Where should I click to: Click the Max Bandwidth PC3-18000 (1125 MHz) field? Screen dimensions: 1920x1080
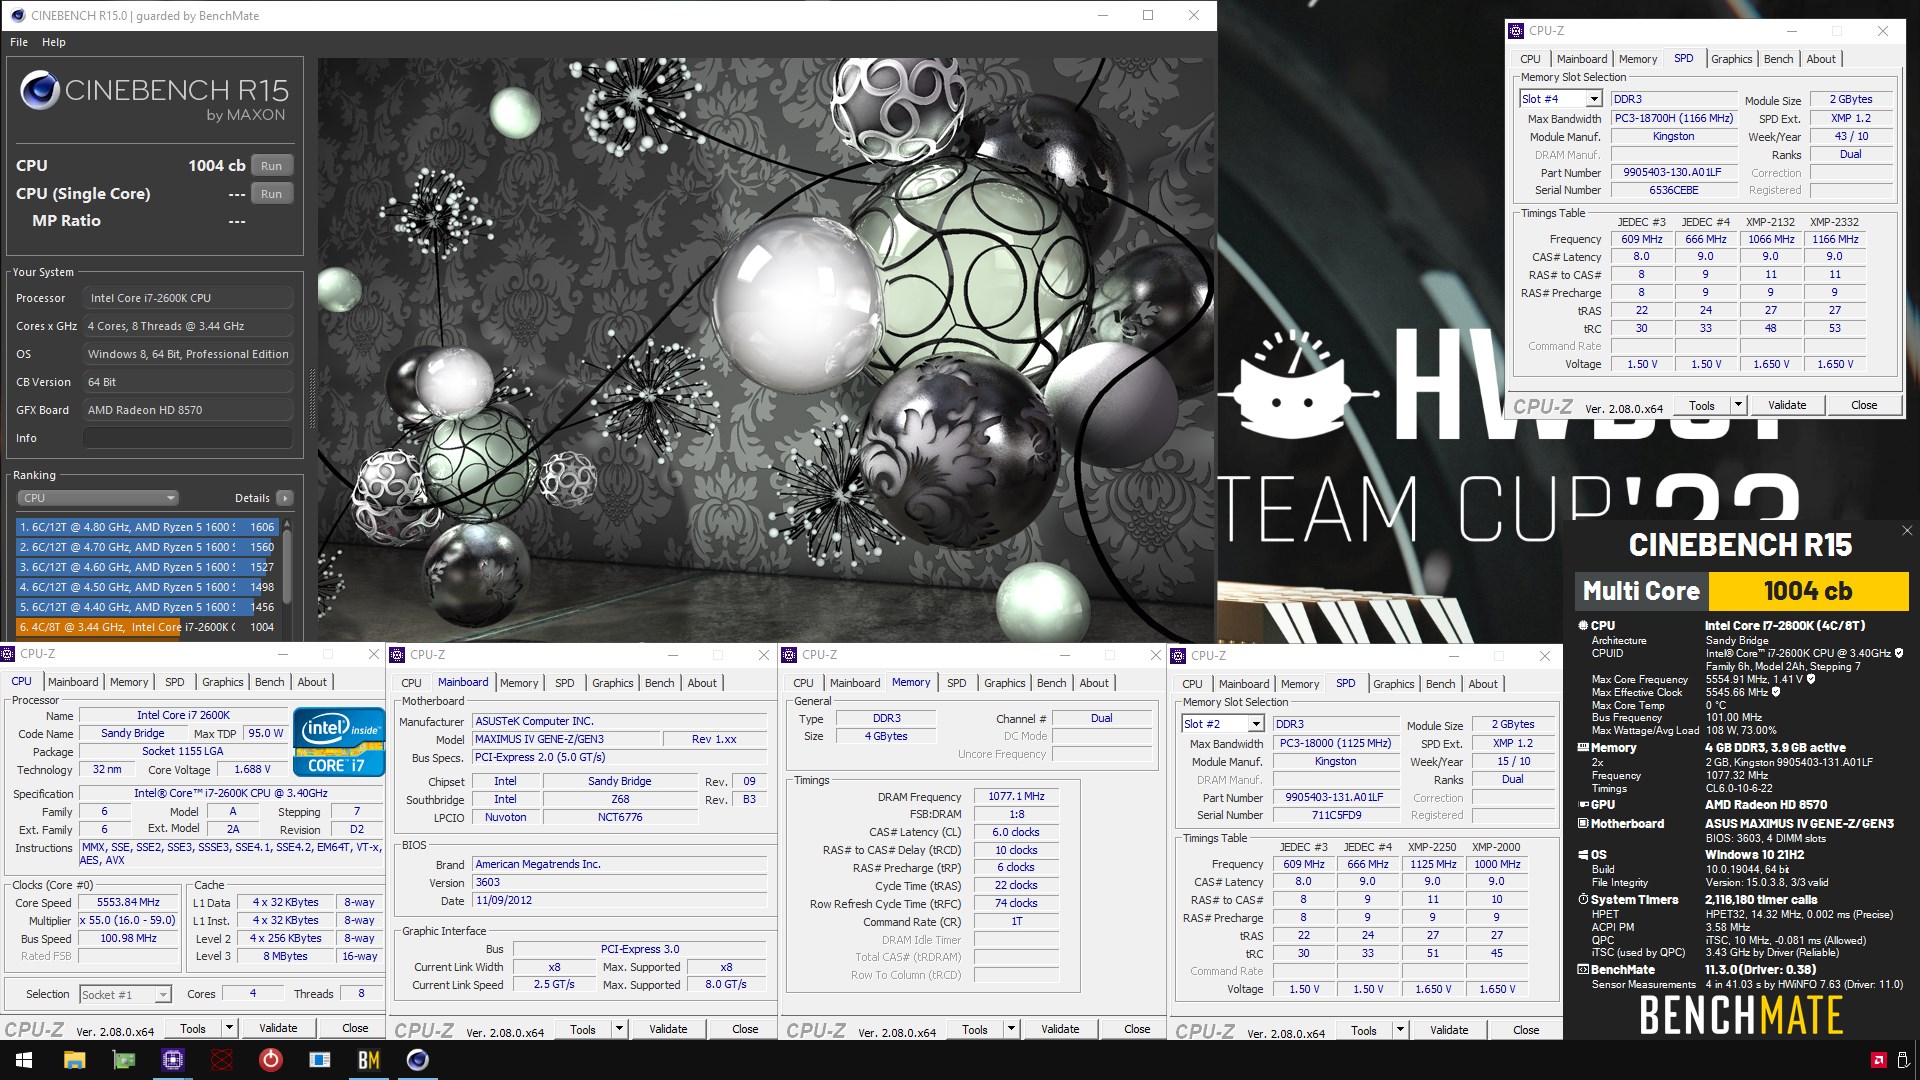coord(1335,744)
